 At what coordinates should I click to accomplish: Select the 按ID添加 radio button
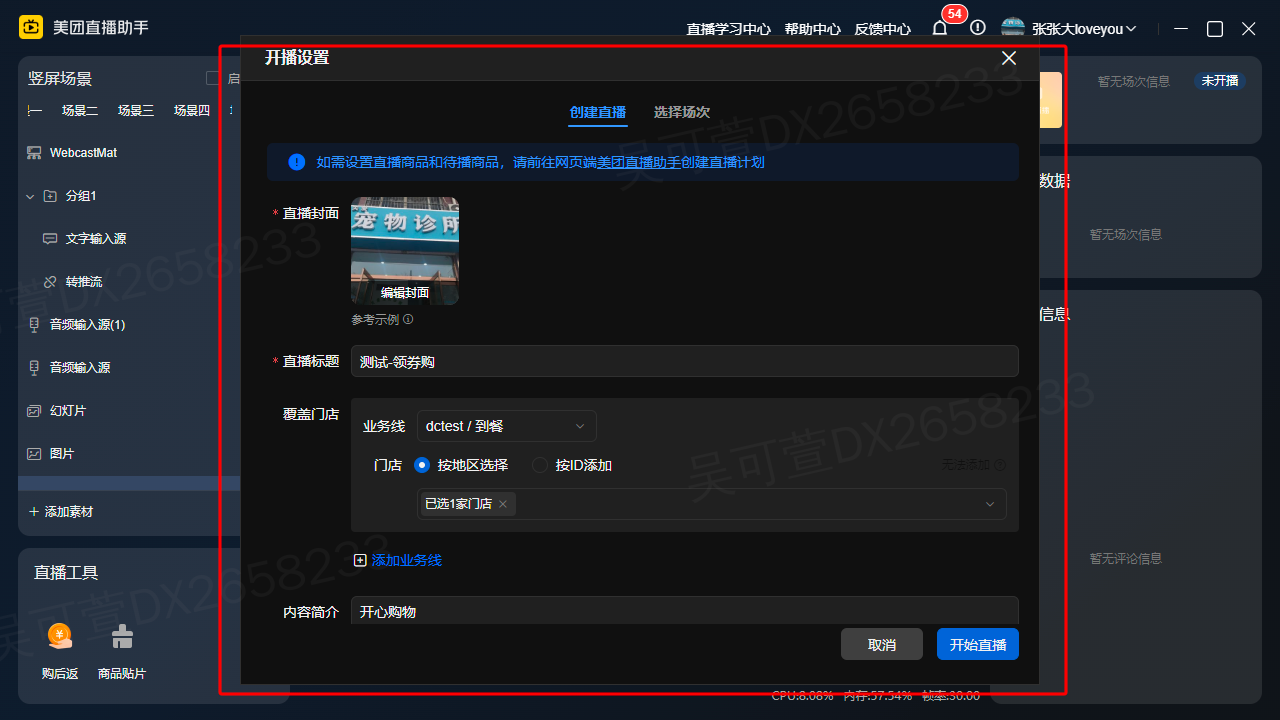point(540,464)
